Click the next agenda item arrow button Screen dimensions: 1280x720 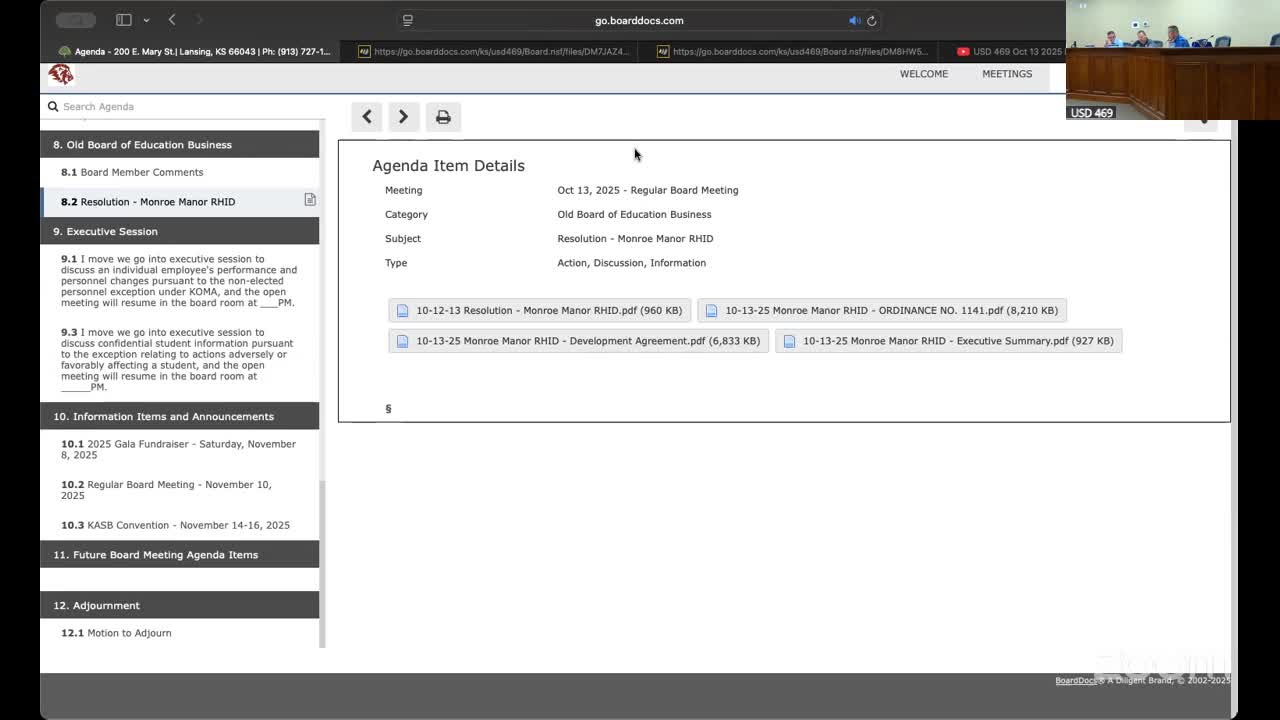coord(403,117)
